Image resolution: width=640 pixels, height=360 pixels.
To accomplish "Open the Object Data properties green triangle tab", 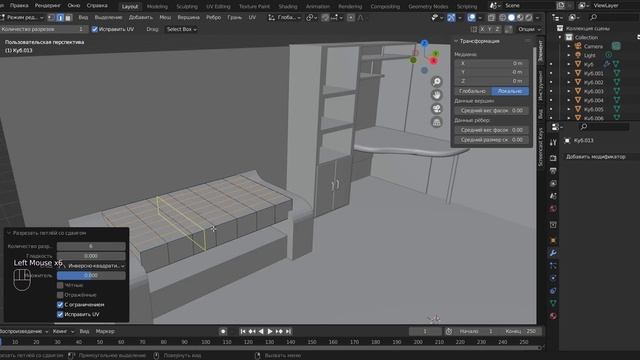I will (x=553, y=303).
